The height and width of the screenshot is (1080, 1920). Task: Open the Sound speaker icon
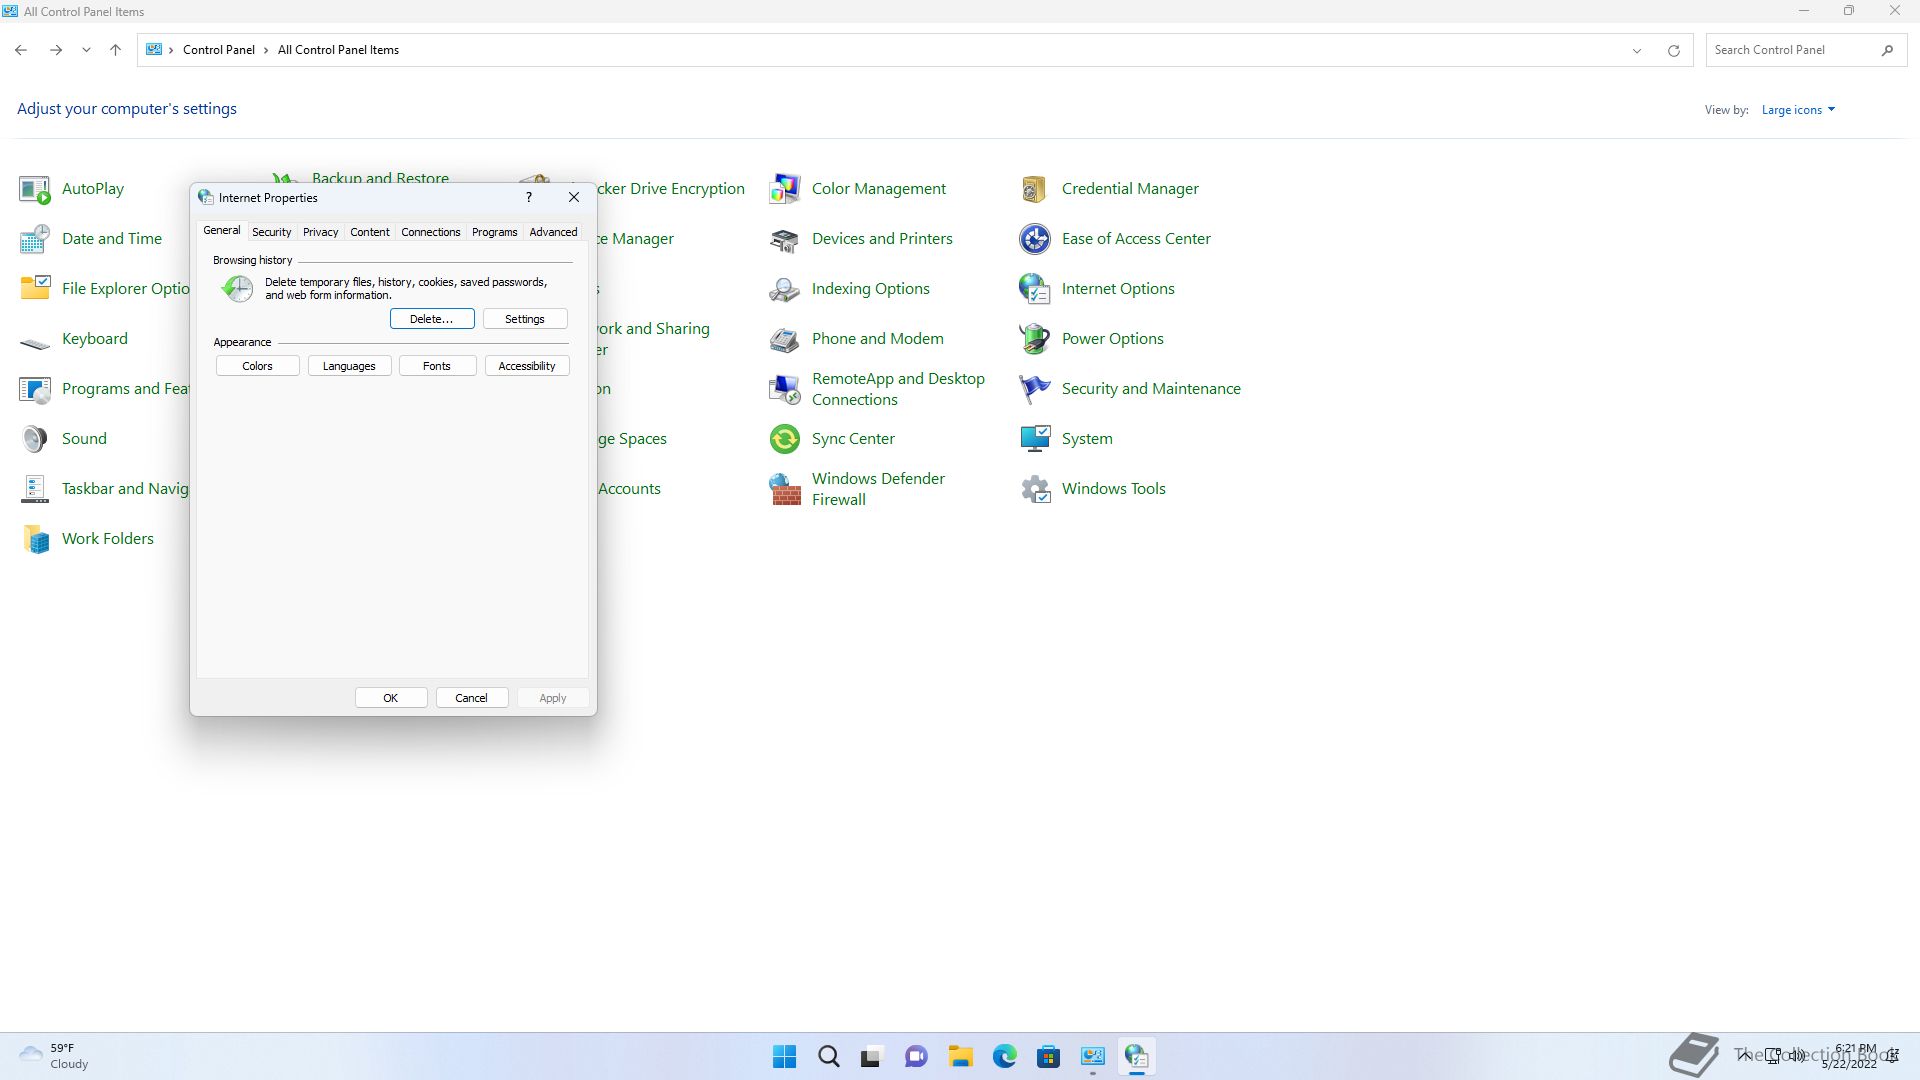click(x=35, y=439)
